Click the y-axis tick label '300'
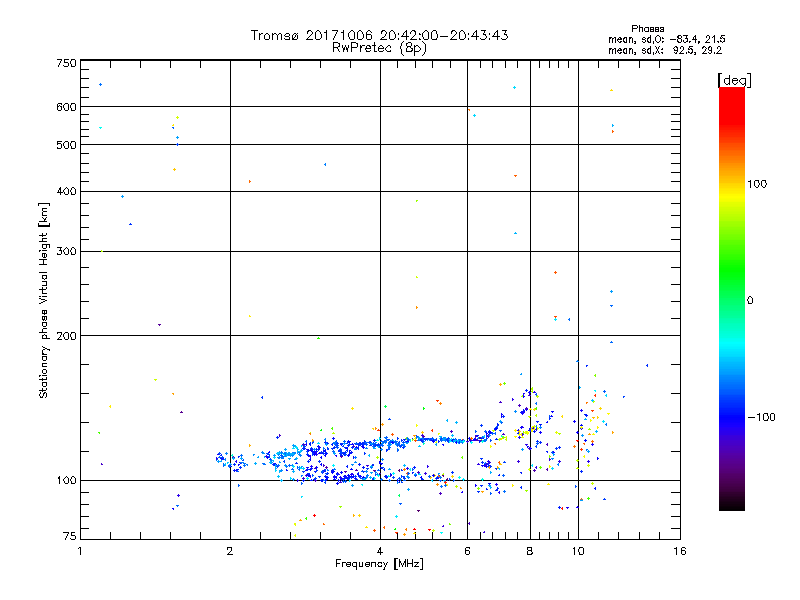The width and height of the screenshot is (800, 600). click(66, 251)
